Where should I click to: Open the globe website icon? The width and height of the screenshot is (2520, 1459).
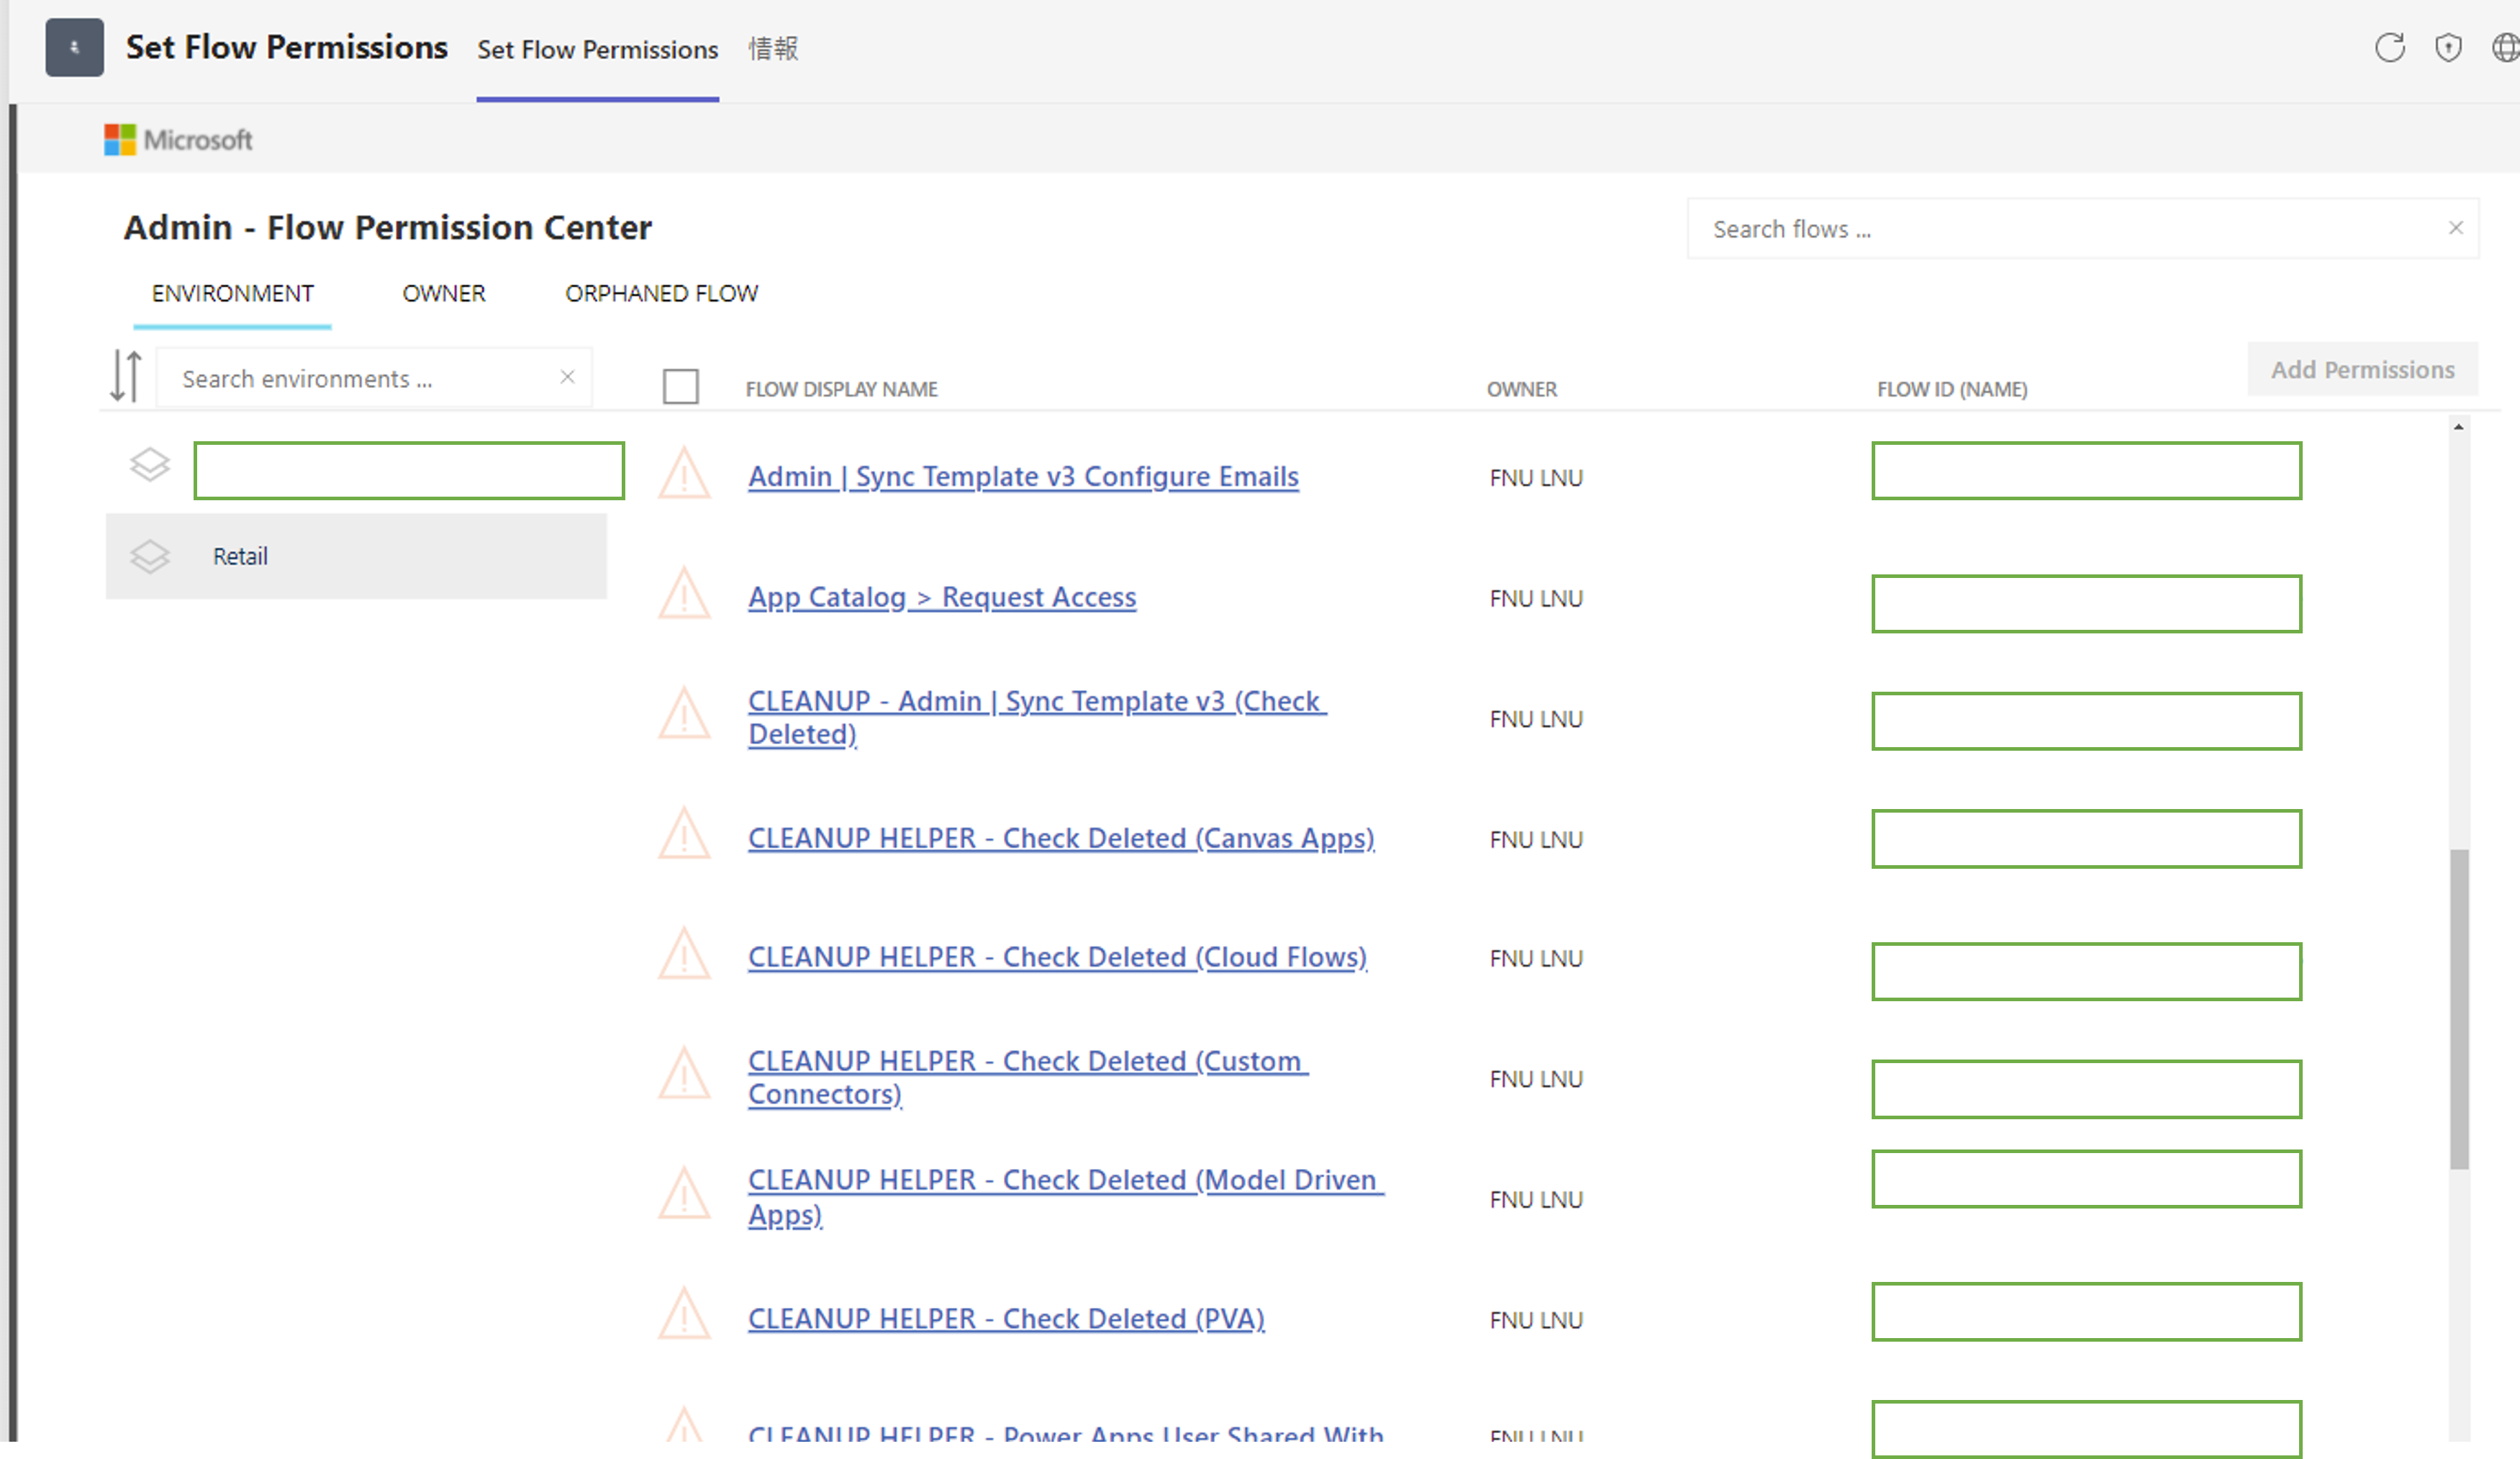2505,47
